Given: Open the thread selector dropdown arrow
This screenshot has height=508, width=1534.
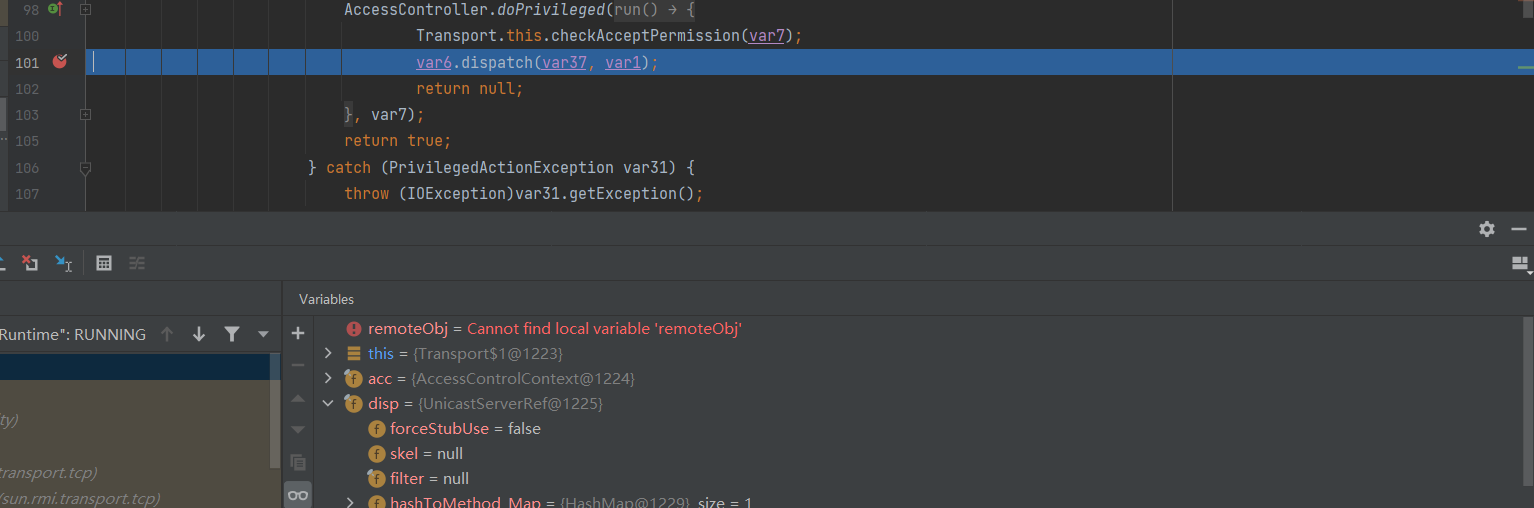Looking at the screenshot, I should point(263,334).
